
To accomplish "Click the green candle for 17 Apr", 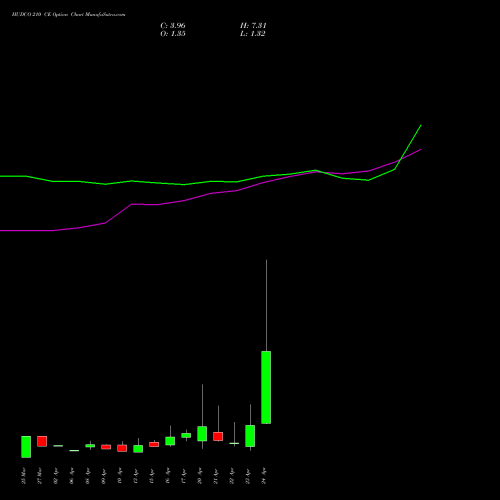I will pyautogui.click(x=186, y=435).
